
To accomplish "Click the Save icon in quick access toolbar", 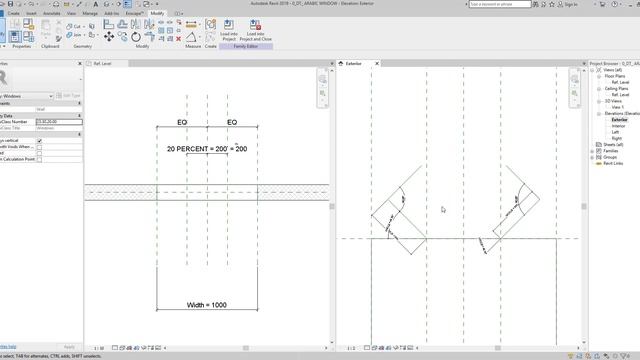I will 10,4.
